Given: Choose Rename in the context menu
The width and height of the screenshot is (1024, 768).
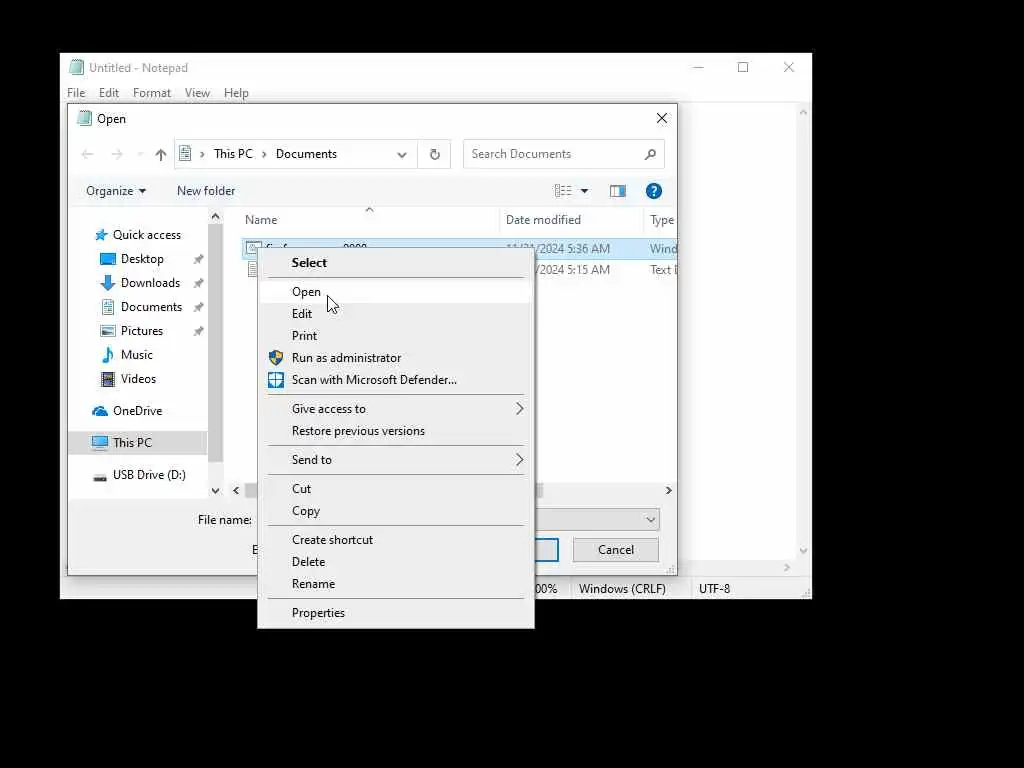Looking at the screenshot, I should point(396,584).
